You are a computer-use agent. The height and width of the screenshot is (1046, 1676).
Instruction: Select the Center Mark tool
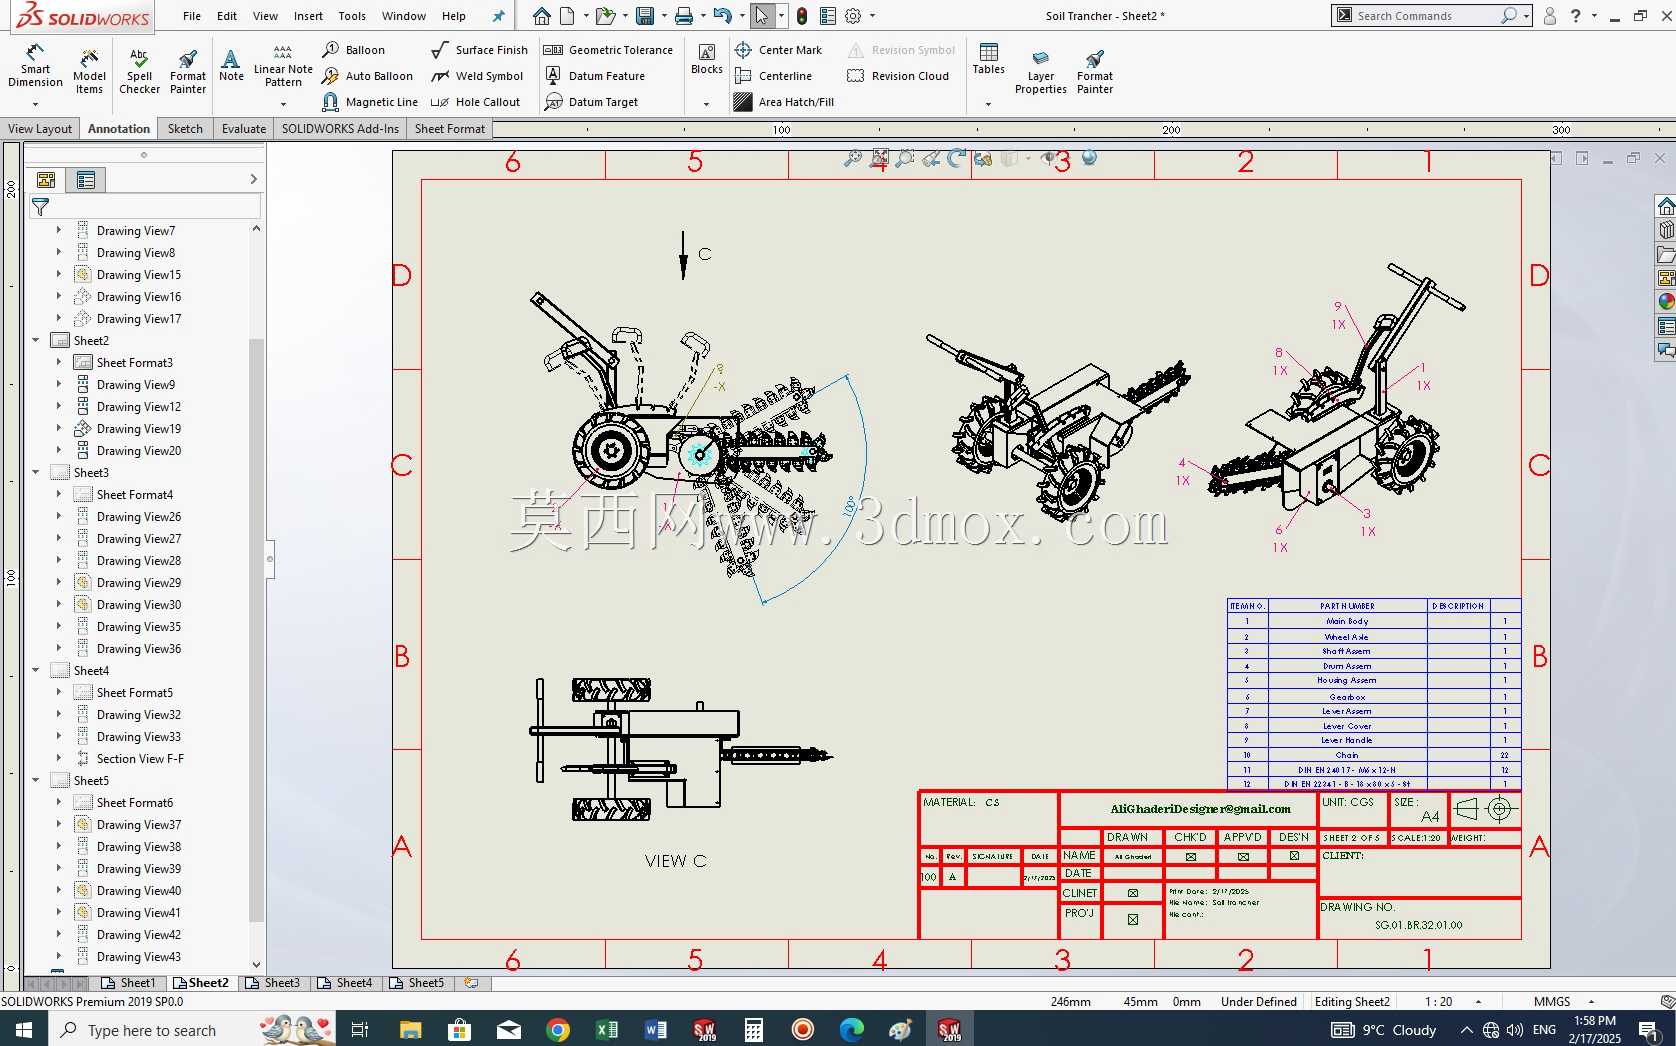tap(778, 50)
